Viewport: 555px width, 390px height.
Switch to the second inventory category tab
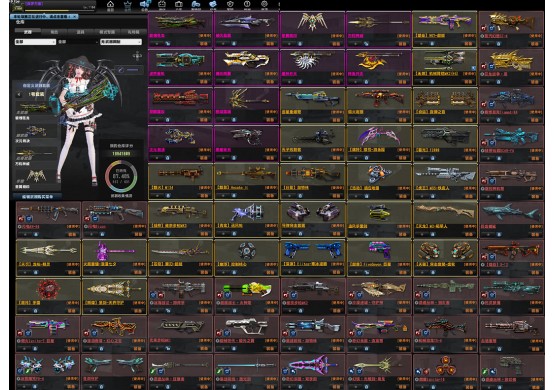[x=54, y=32]
